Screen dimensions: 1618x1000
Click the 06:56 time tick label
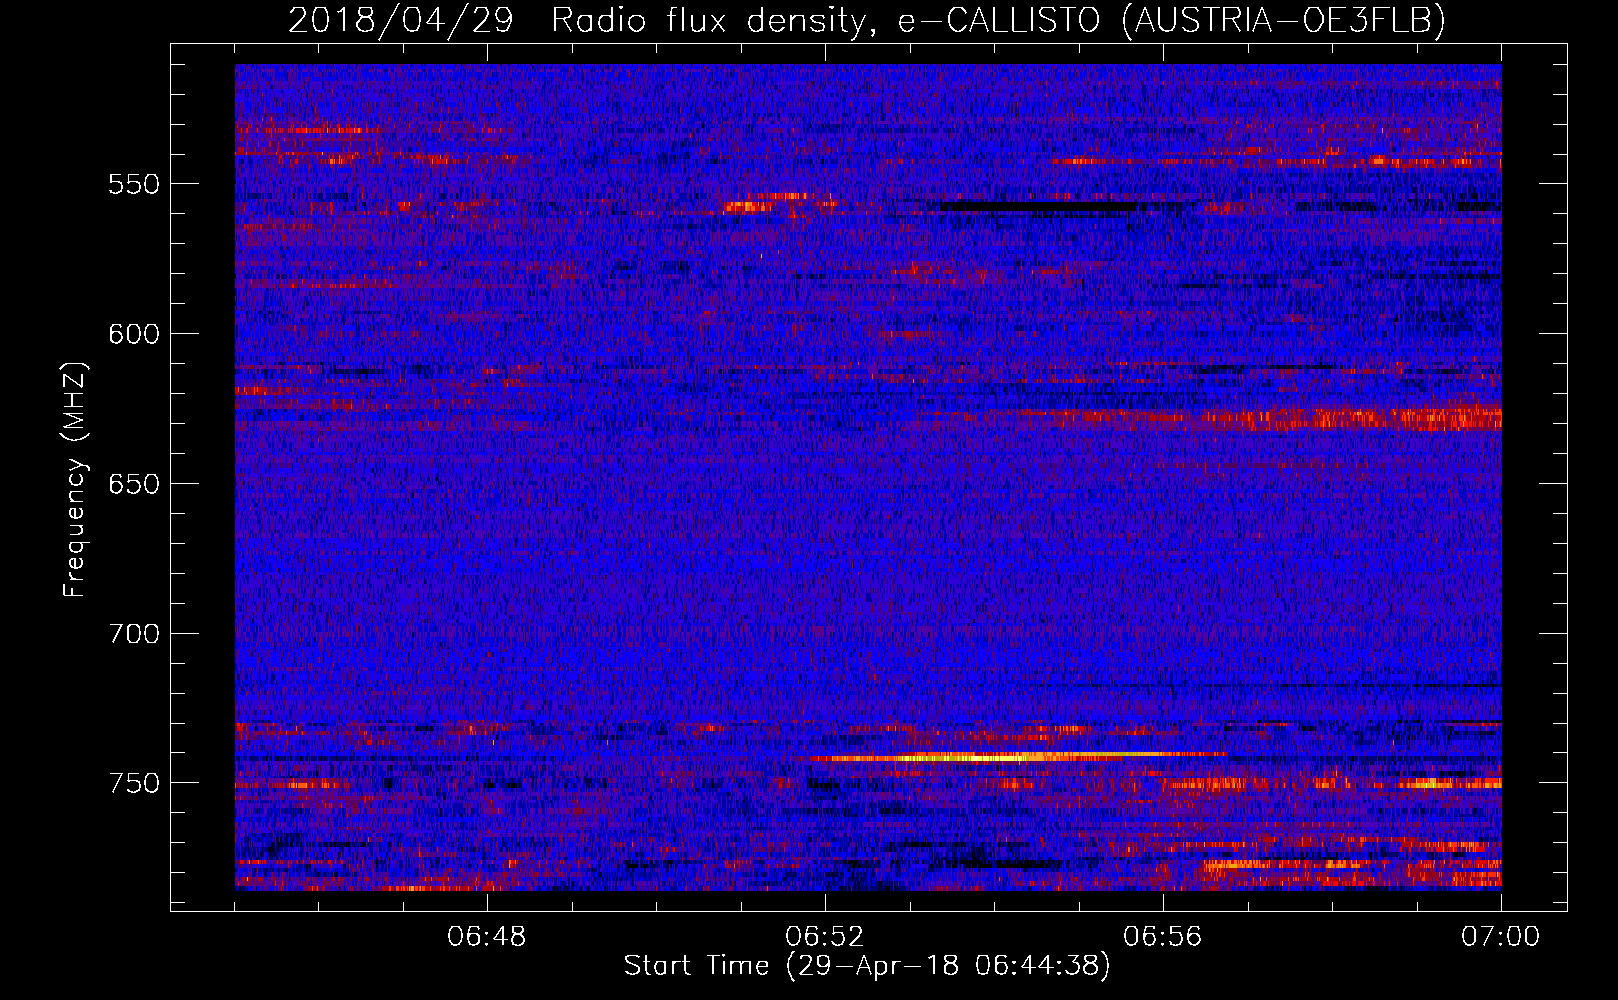[x=1163, y=937]
